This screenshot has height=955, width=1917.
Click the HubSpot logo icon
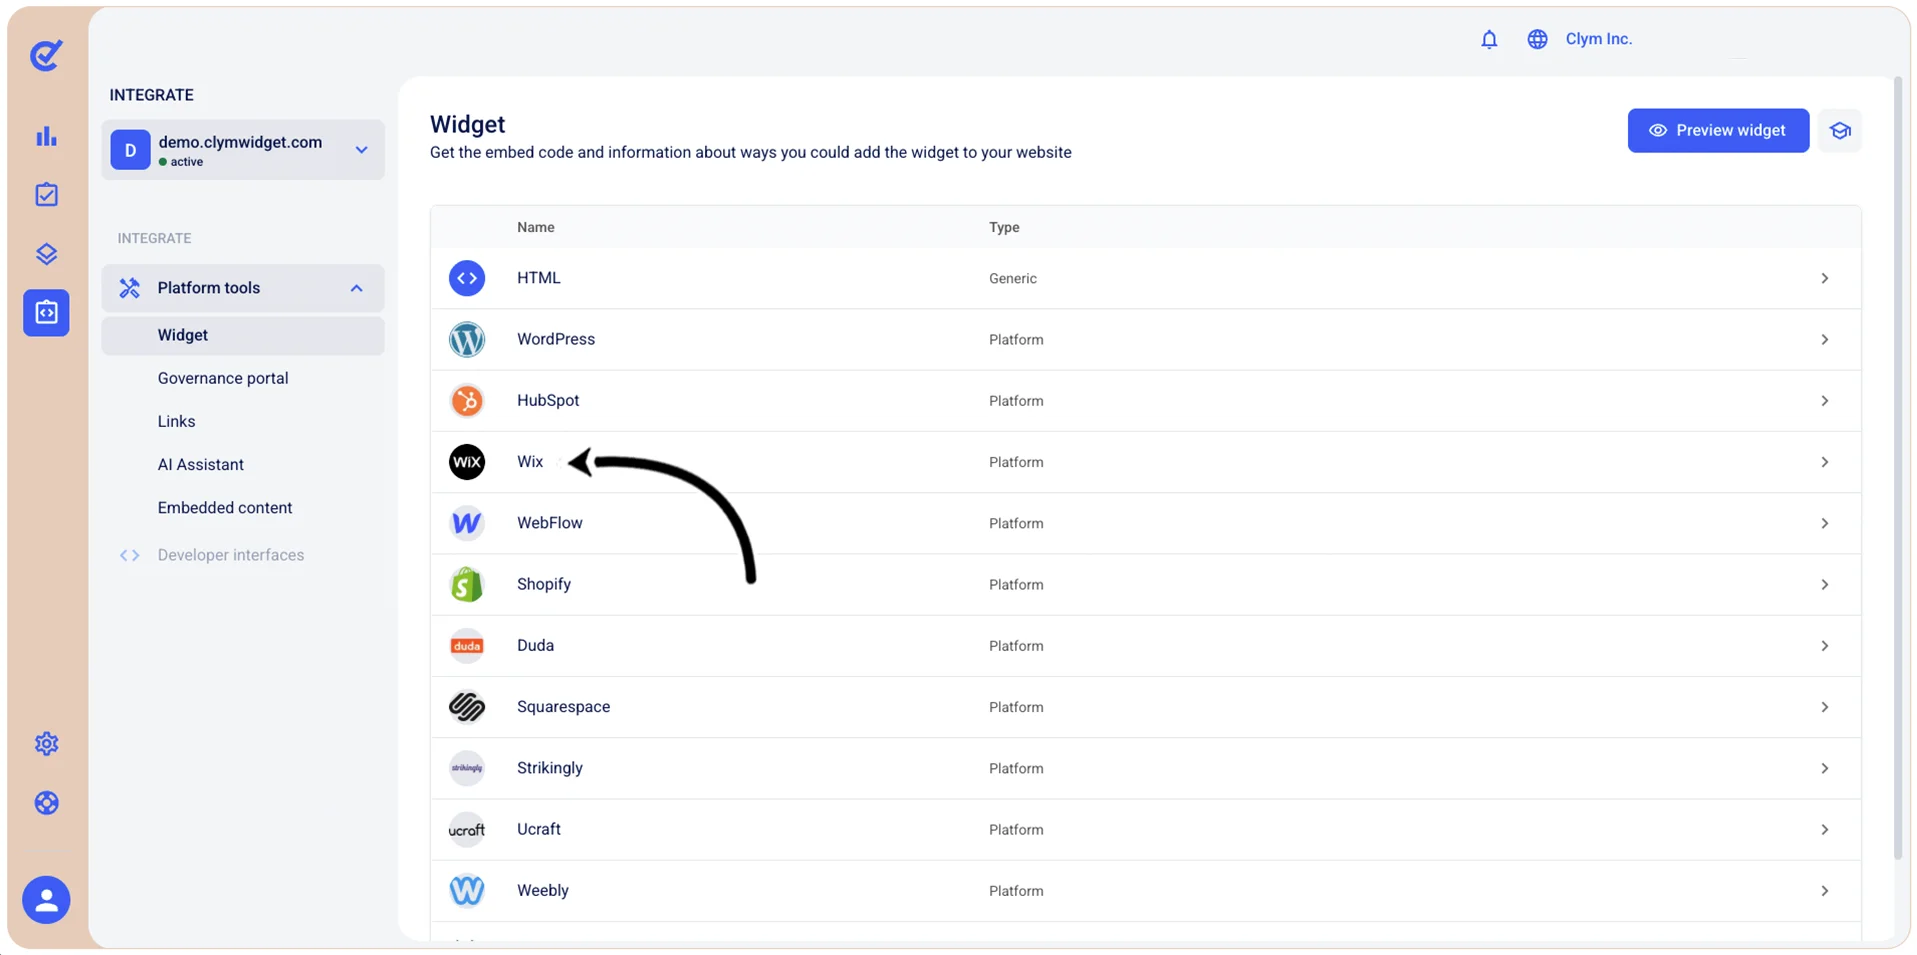pyautogui.click(x=467, y=401)
